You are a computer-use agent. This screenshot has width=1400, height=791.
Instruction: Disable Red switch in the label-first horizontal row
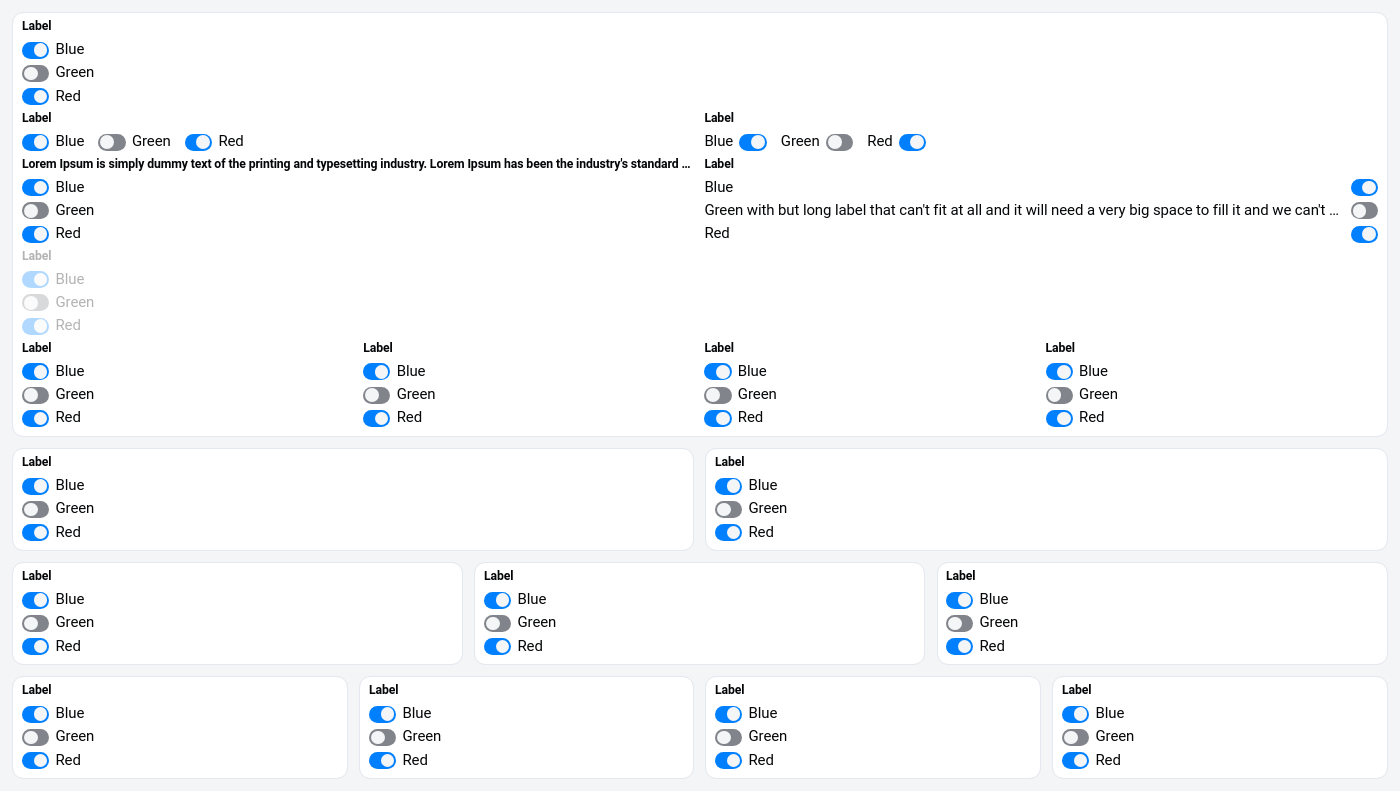pyautogui.click(x=912, y=142)
